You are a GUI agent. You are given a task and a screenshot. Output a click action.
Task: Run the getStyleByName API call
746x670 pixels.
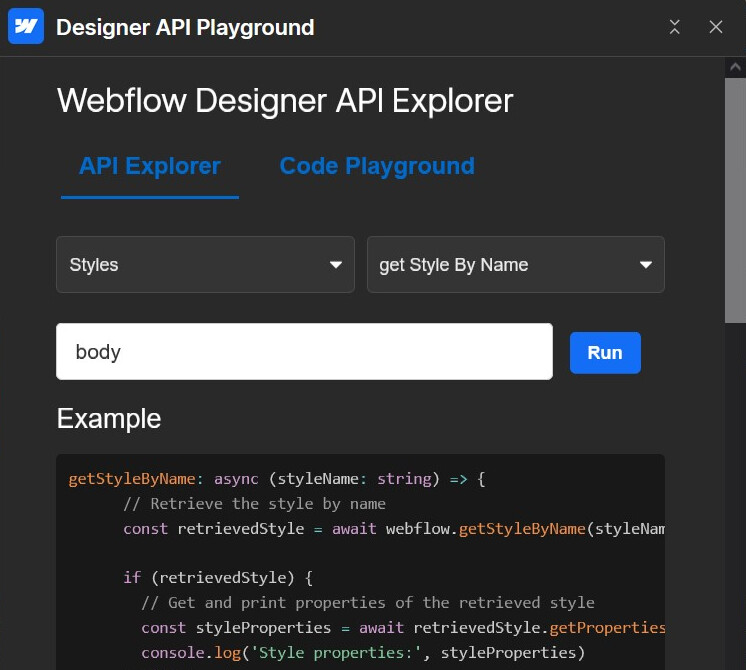605,353
